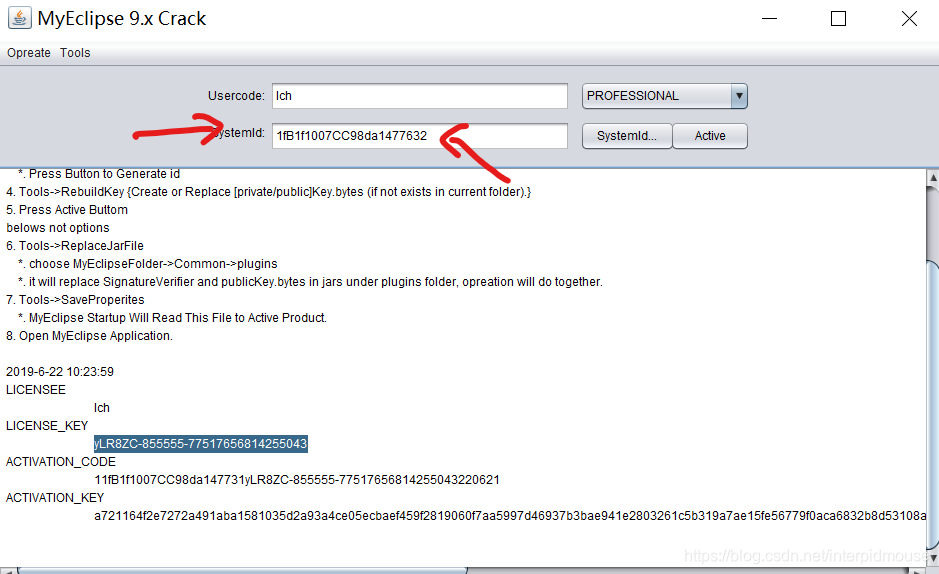Click the line 'MyEclipse Startup Will Read This File'
The height and width of the screenshot is (574, 939).
(172, 318)
